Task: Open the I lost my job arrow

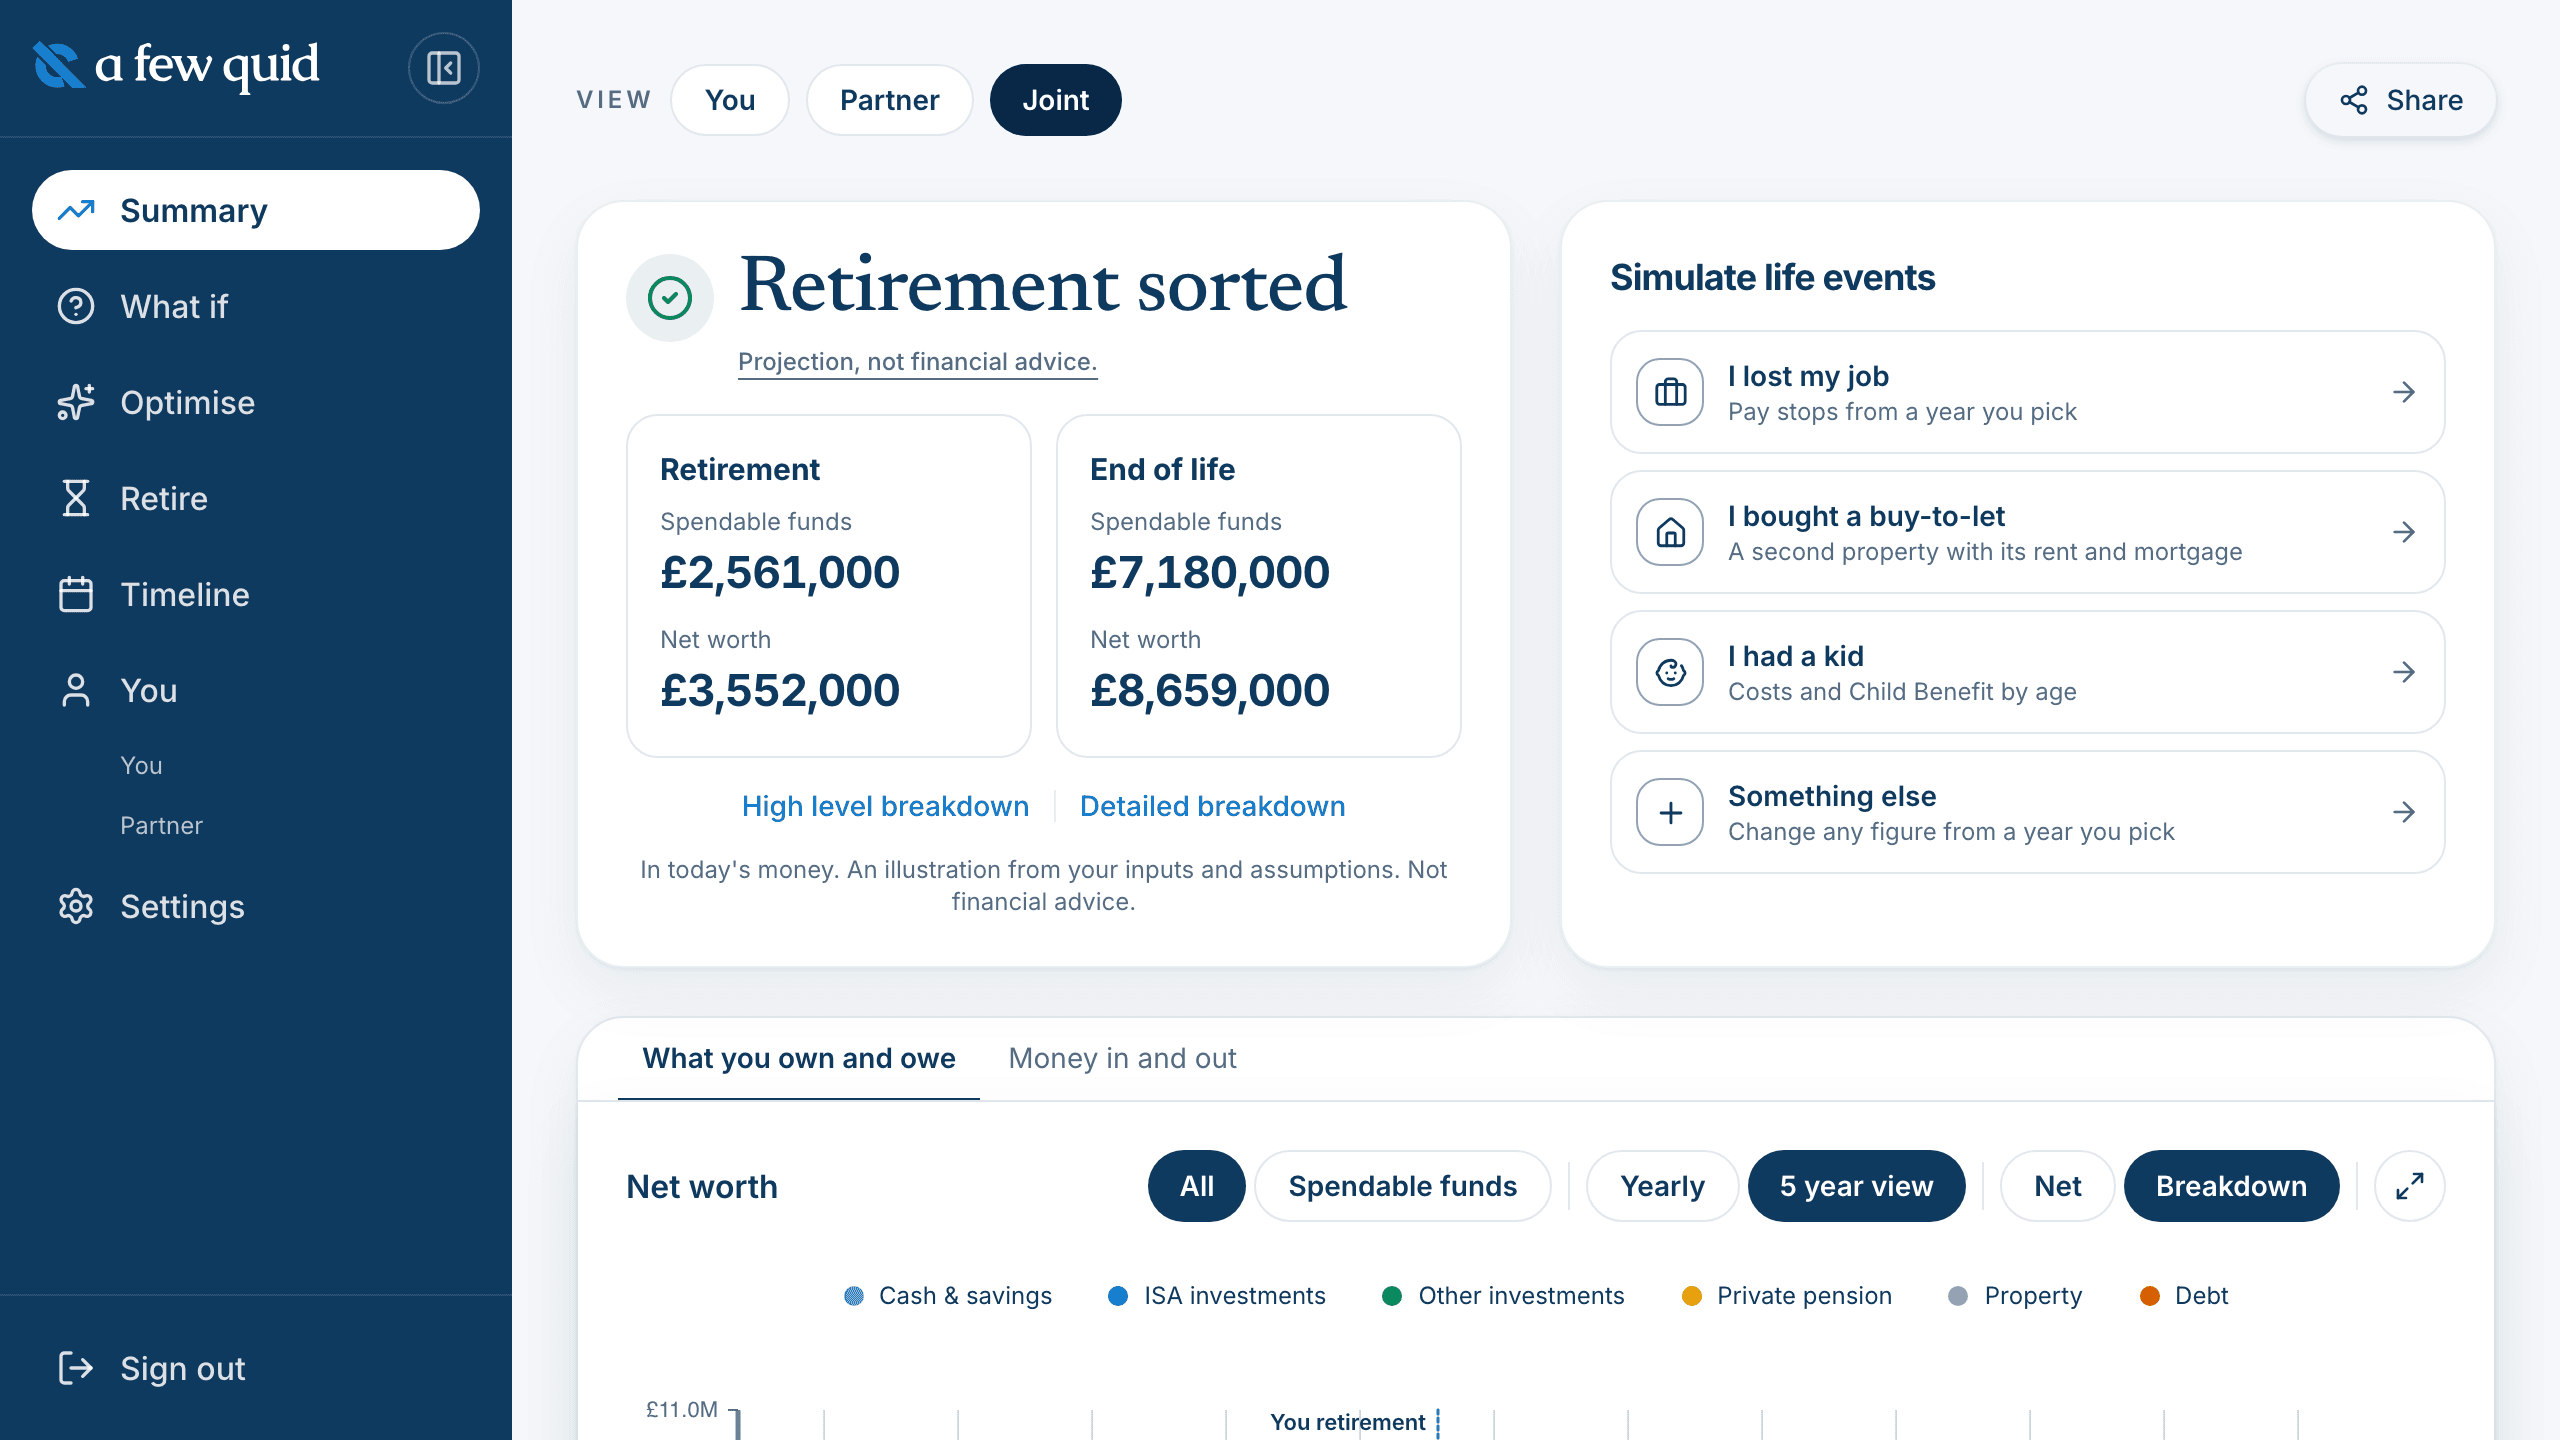Action: (x=2404, y=392)
